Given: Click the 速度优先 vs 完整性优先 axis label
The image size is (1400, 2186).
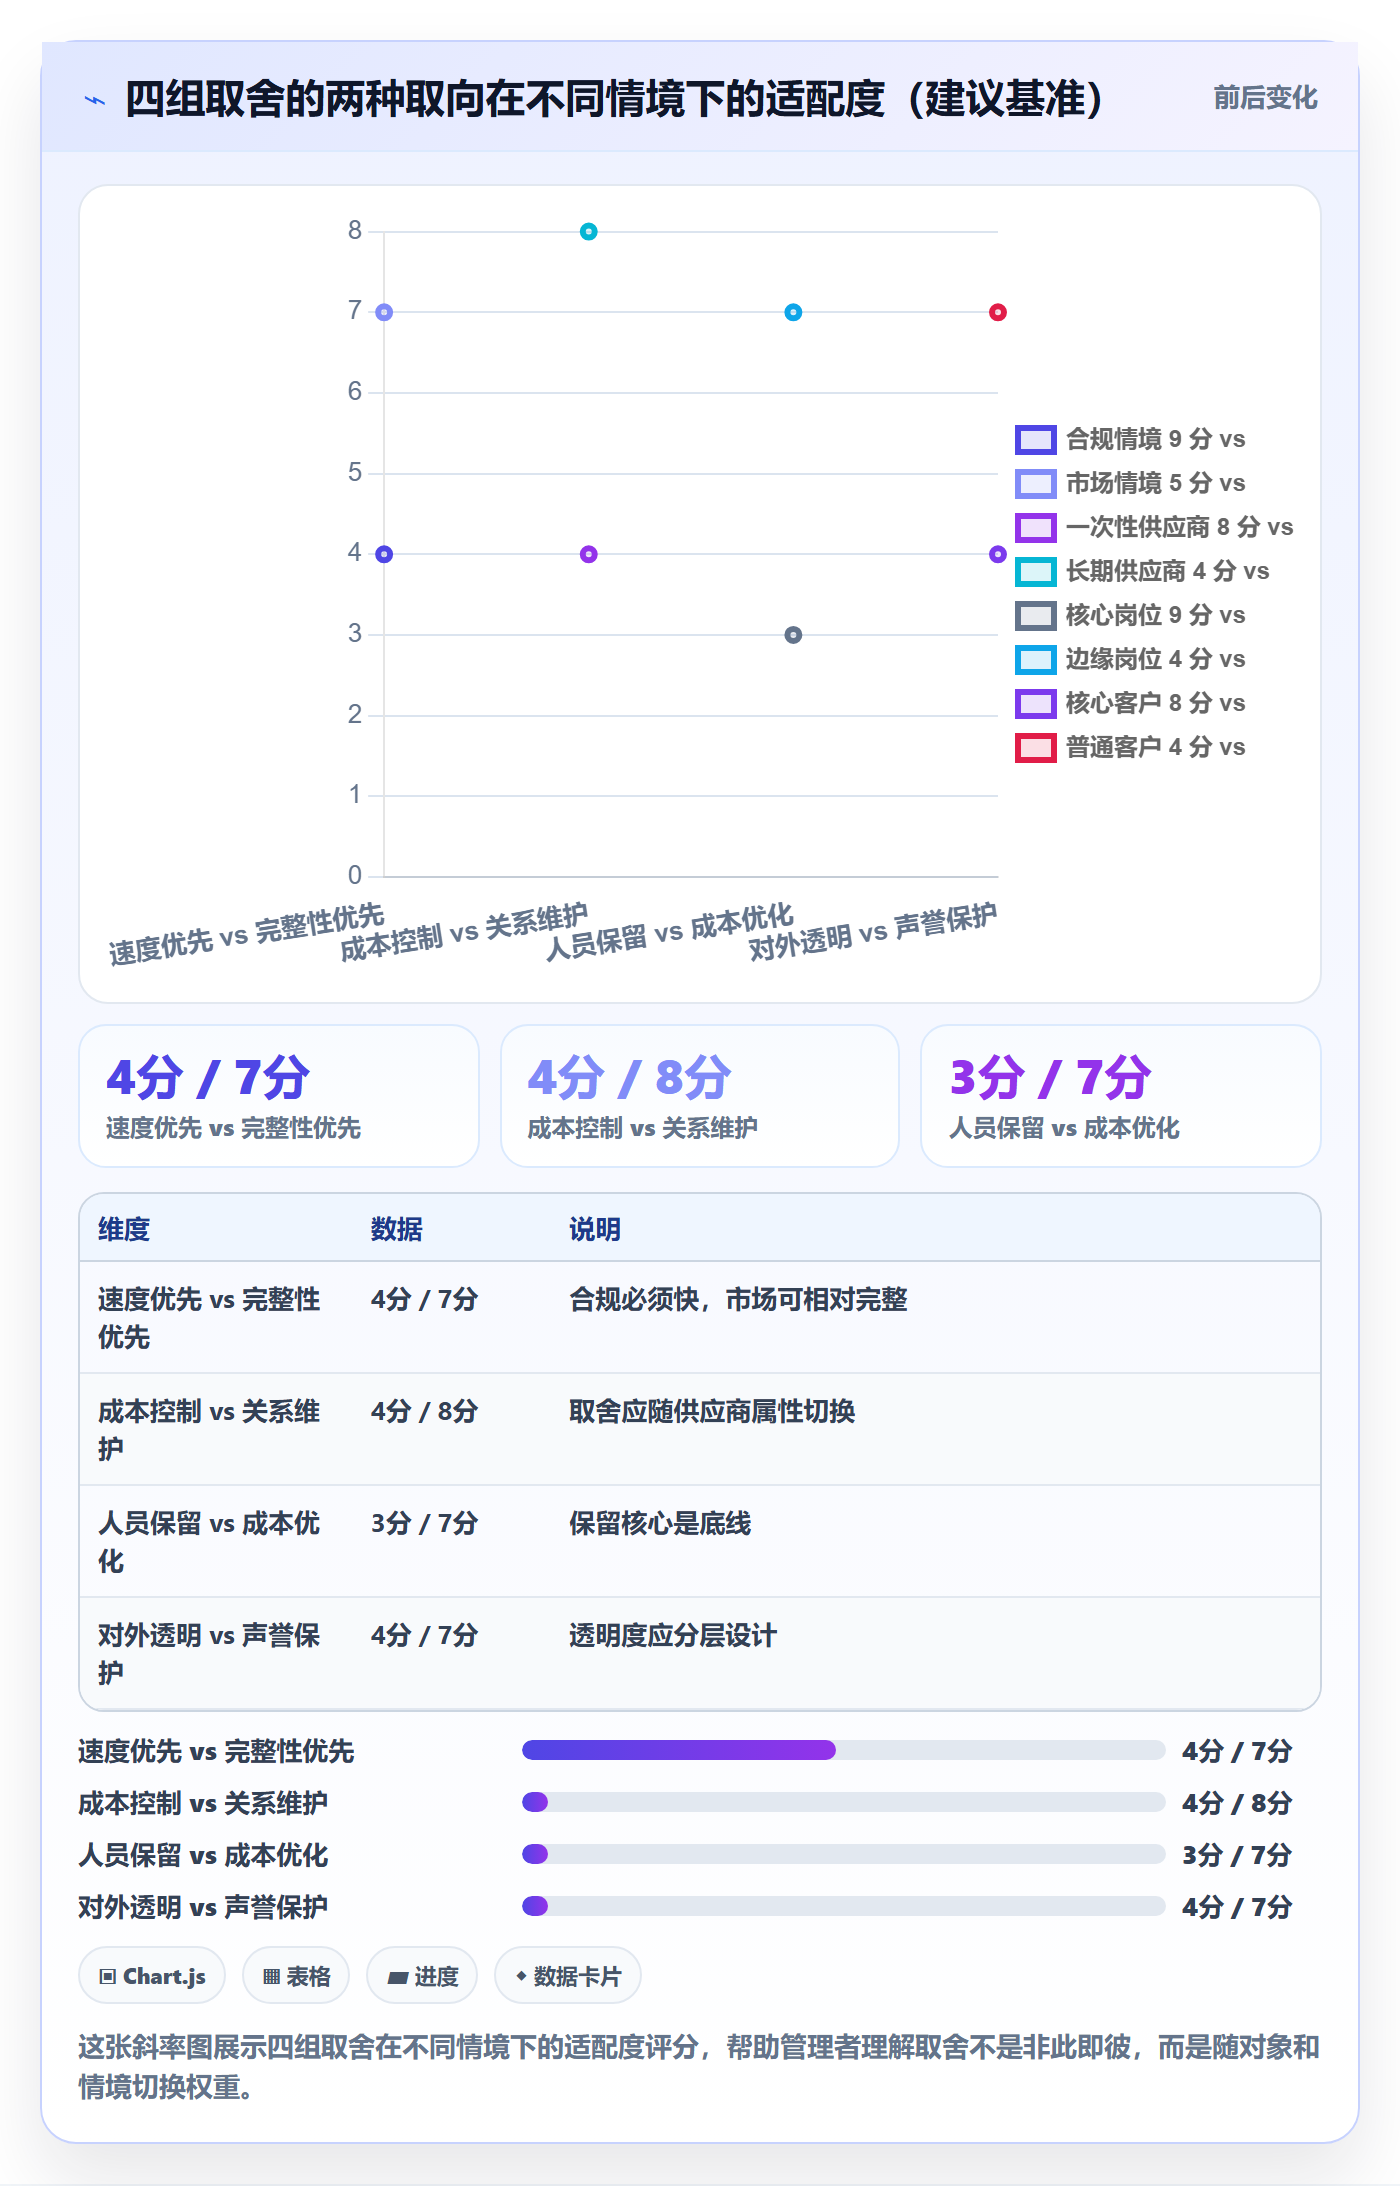Looking at the screenshot, I should pos(247,935).
